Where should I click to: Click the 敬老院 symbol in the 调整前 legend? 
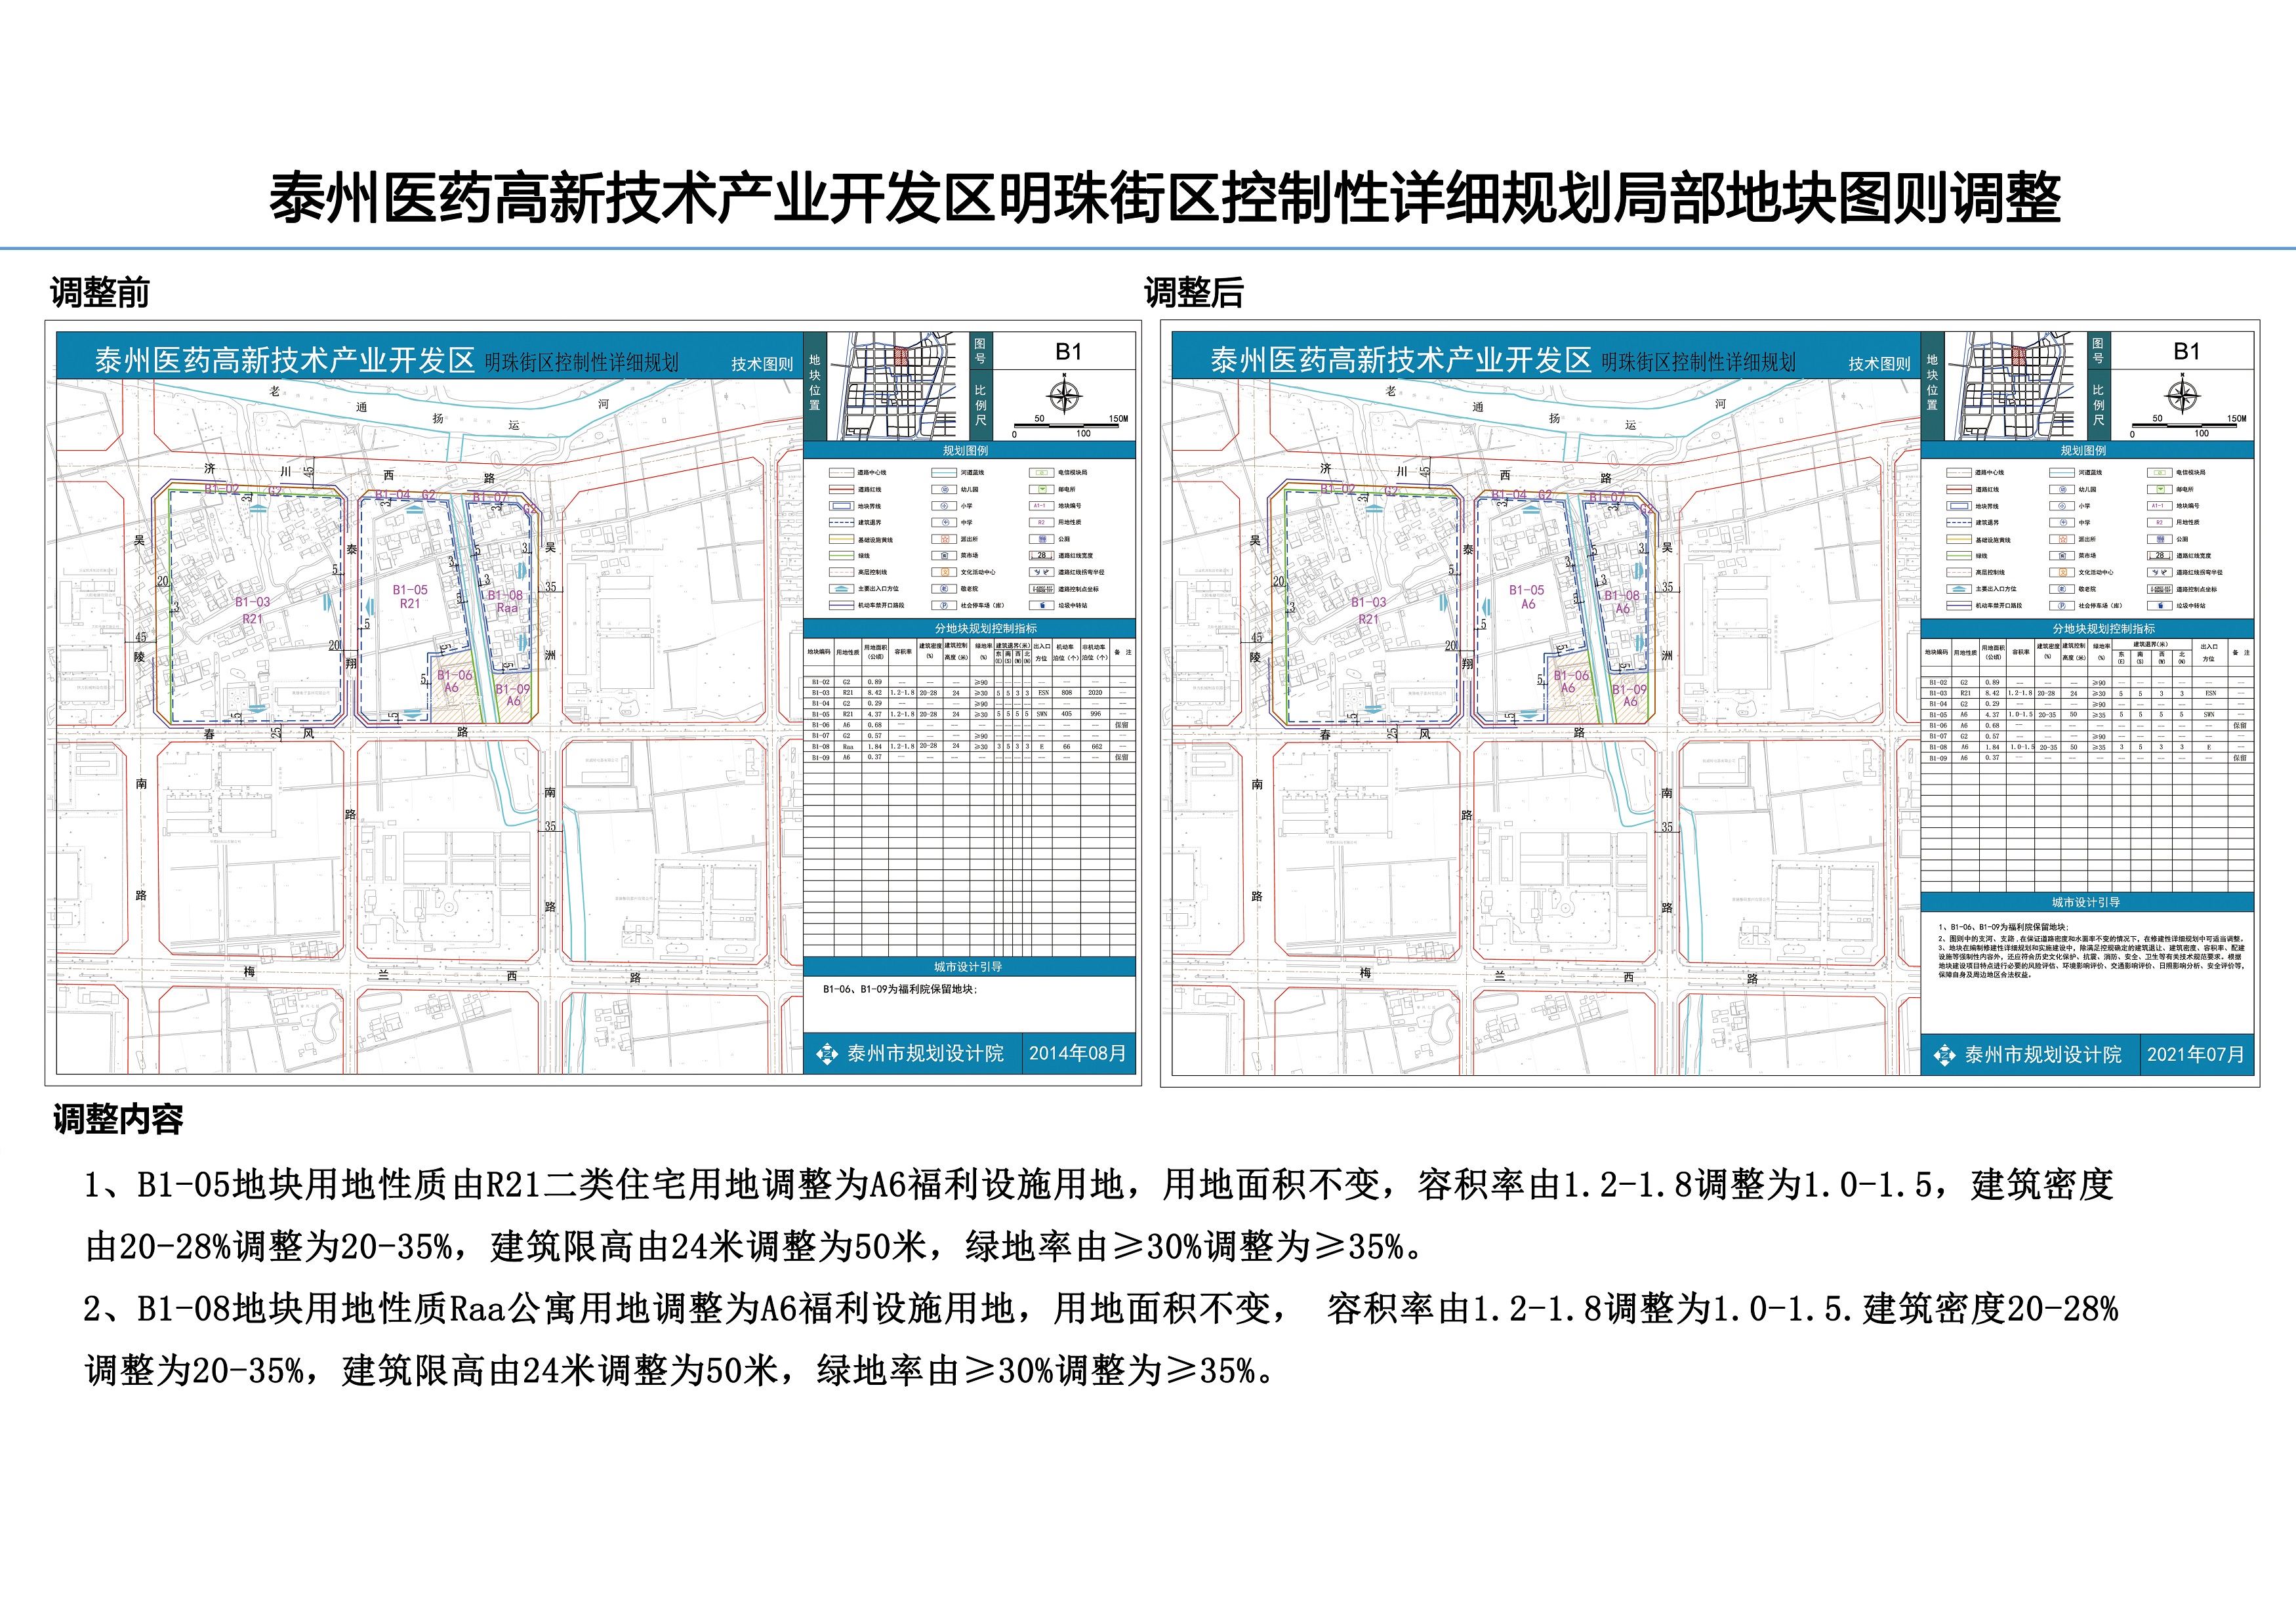945,589
